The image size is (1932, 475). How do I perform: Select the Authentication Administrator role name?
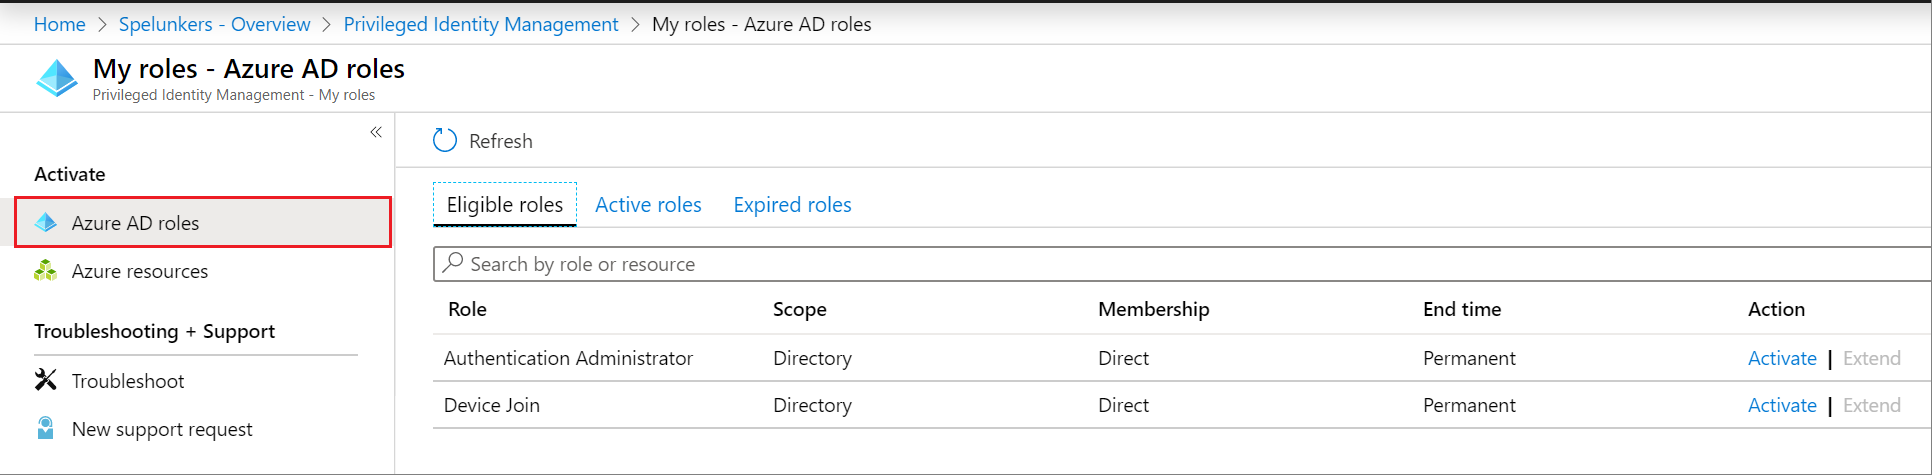point(568,358)
